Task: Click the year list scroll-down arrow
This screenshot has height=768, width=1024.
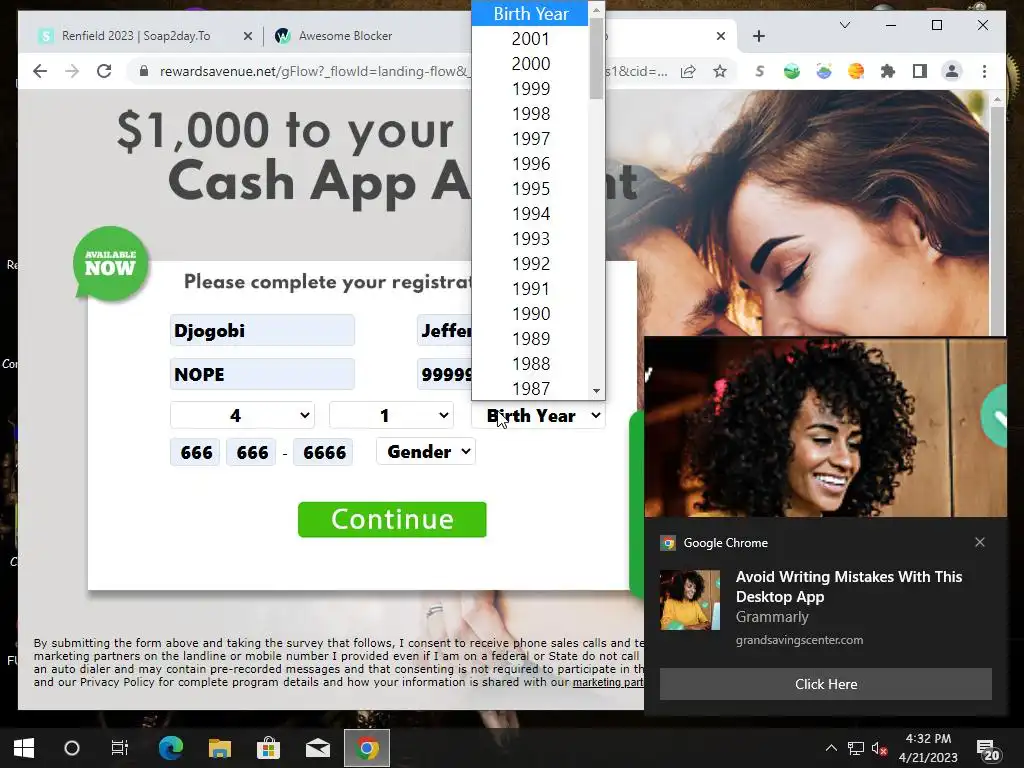Action: pyautogui.click(x=596, y=391)
